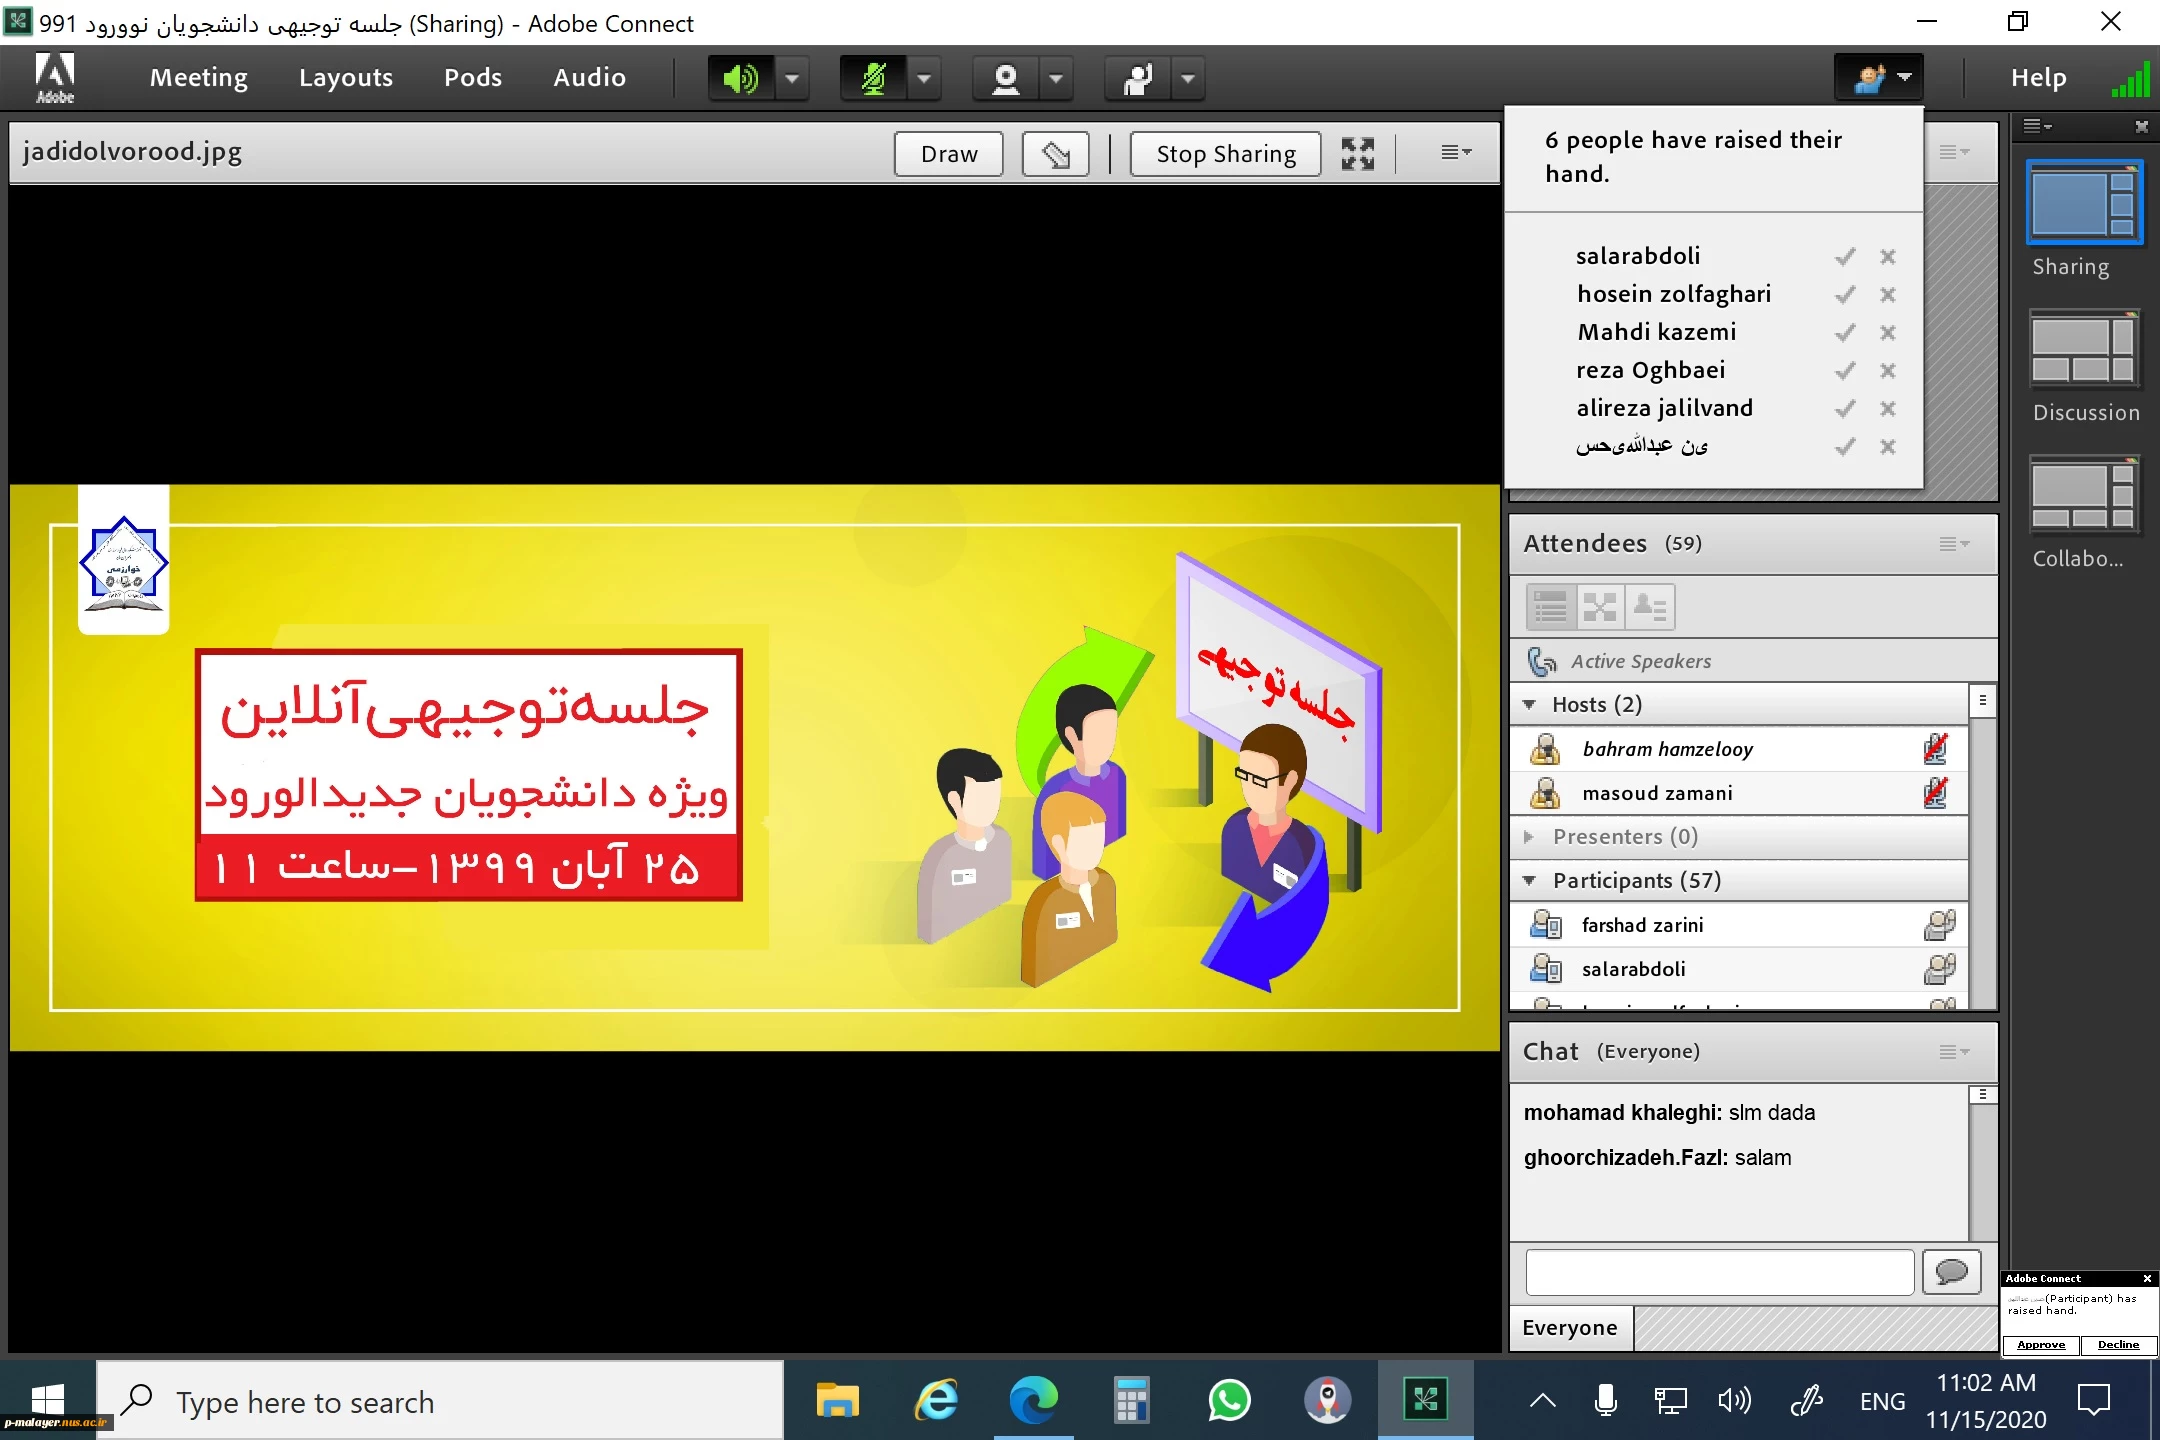This screenshot has width=2160, height=1440.
Task: Switch to Attendee list view
Action: (x=1551, y=607)
